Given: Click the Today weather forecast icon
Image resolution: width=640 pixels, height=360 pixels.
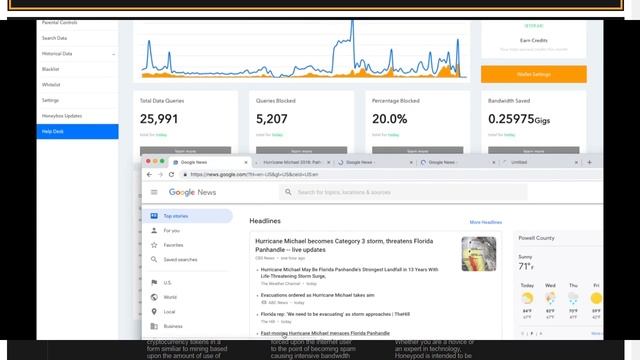Looking at the screenshot, I should coord(527,298).
